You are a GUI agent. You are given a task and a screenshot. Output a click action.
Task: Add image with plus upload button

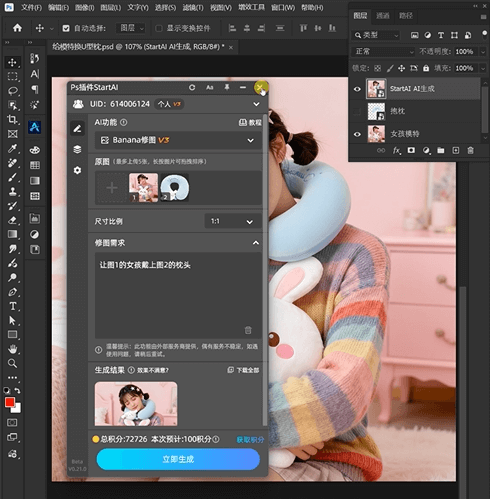(112, 188)
